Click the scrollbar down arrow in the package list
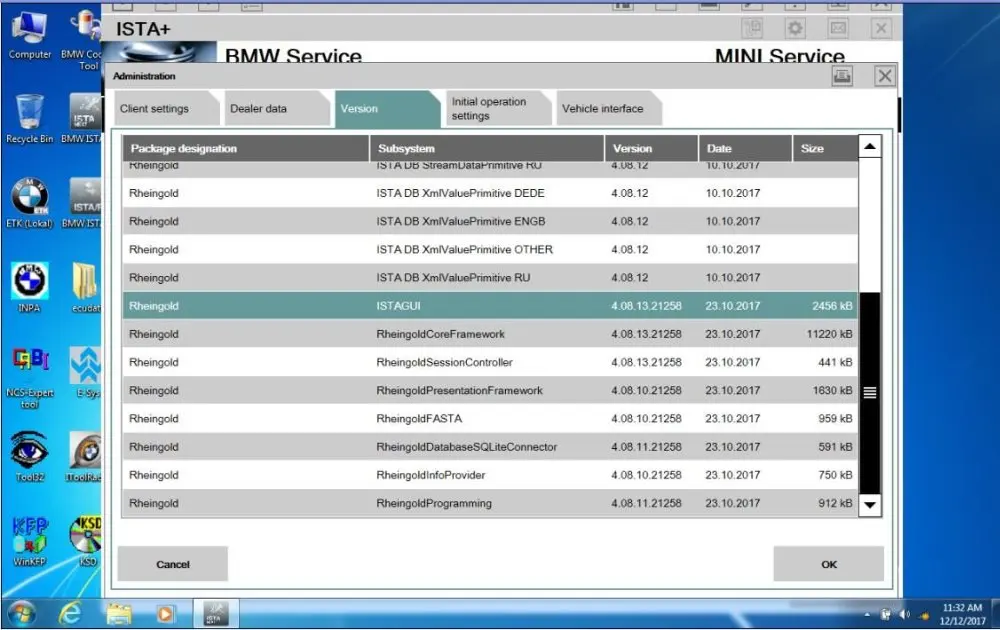This screenshot has height=630, width=1000. tap(869, 504)
